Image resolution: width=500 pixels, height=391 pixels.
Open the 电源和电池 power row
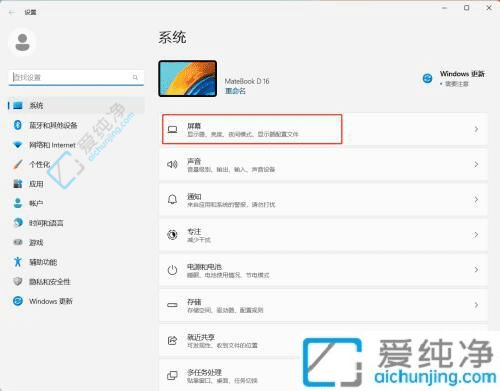pos(323,270)
